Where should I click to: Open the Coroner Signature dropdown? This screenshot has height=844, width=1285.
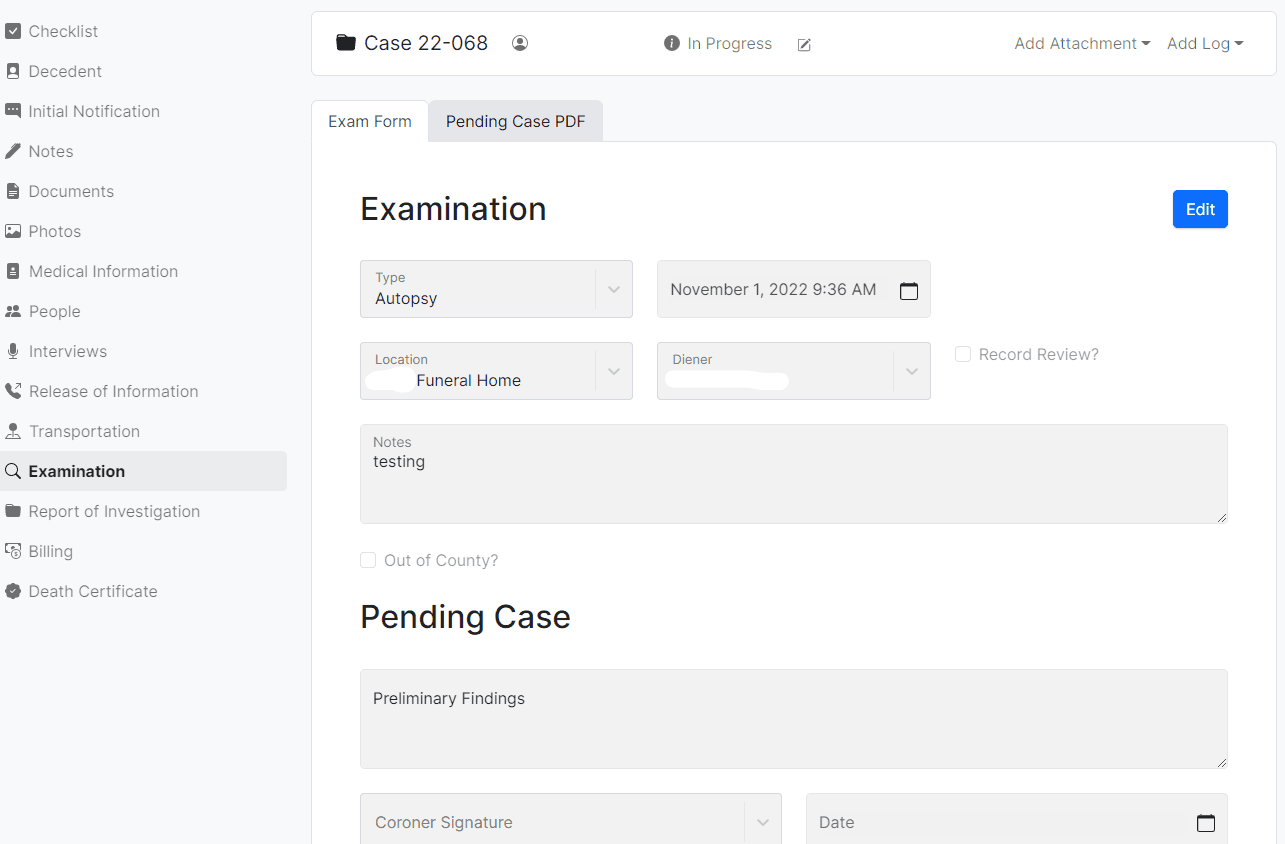[764, 820]
